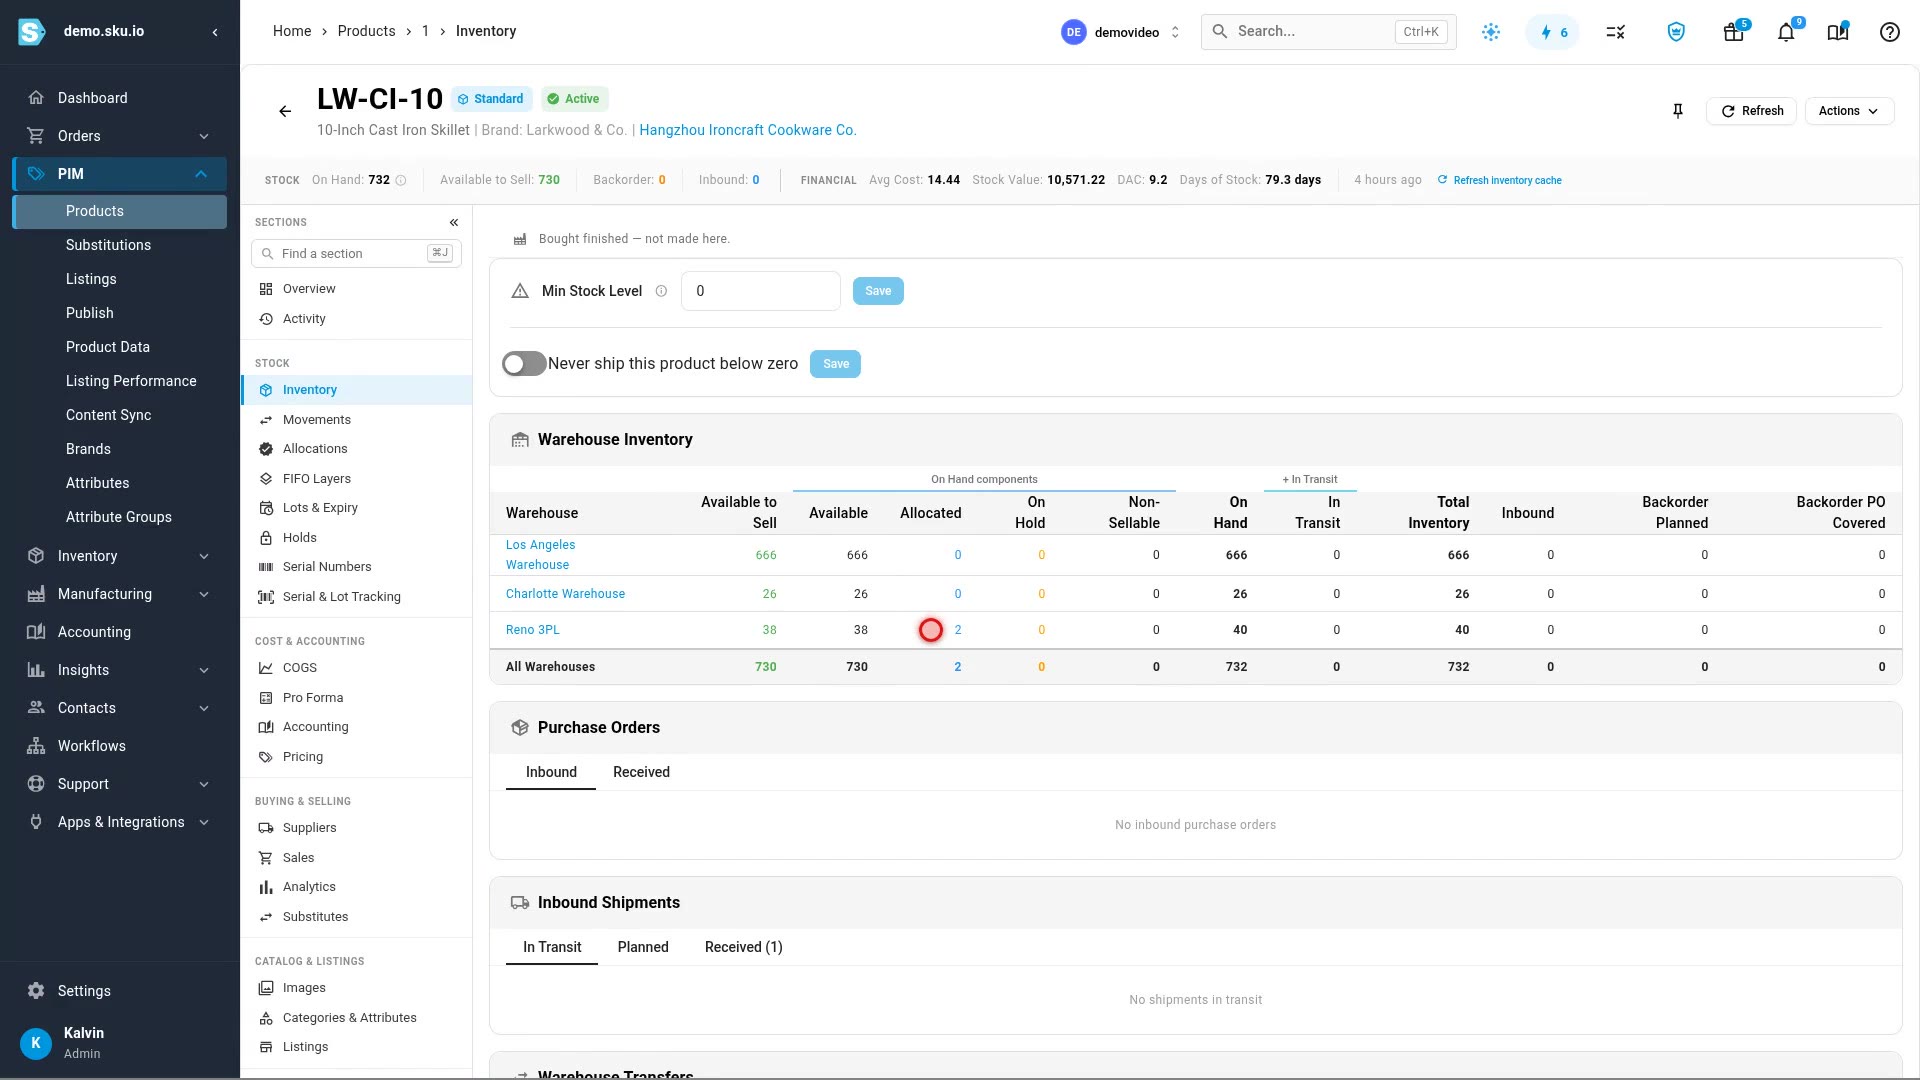Image resolution: width=1920 pixels, height=1080 pixels.
Task: Save the Min Stock Level value
Action: pyautogui.click(x=878, y=291)
